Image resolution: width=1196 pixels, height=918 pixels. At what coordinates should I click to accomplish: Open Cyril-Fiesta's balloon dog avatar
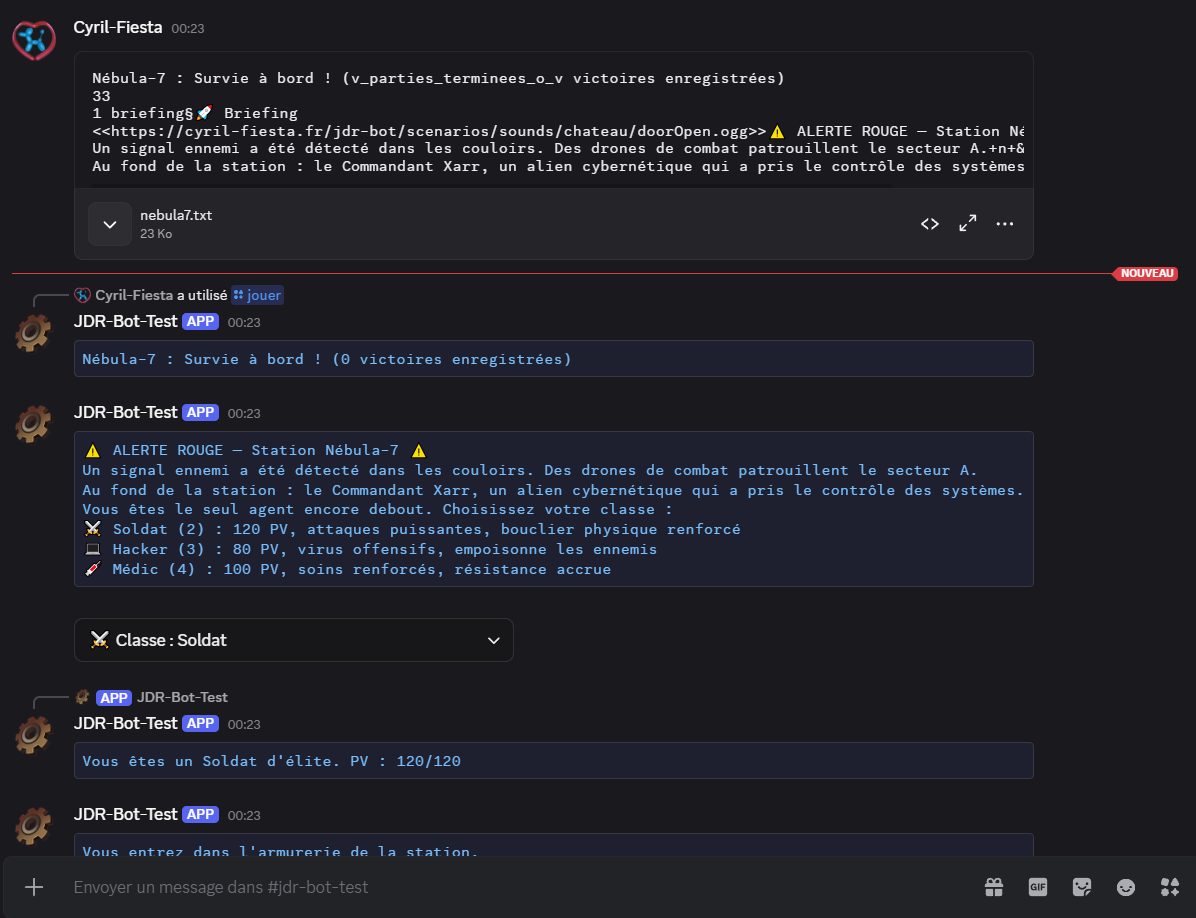(33, 40)
